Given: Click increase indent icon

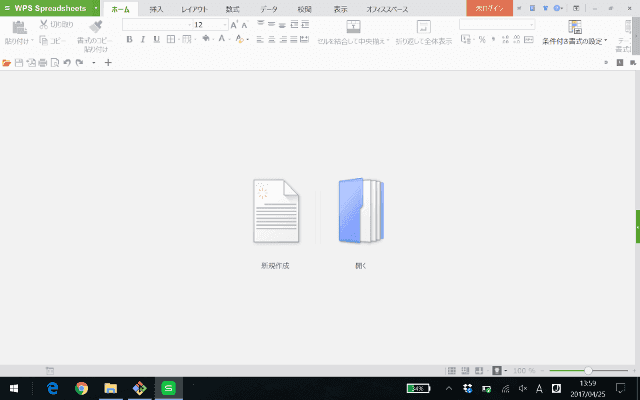Looking at the screenshot, I should click(x=305, y=24).
